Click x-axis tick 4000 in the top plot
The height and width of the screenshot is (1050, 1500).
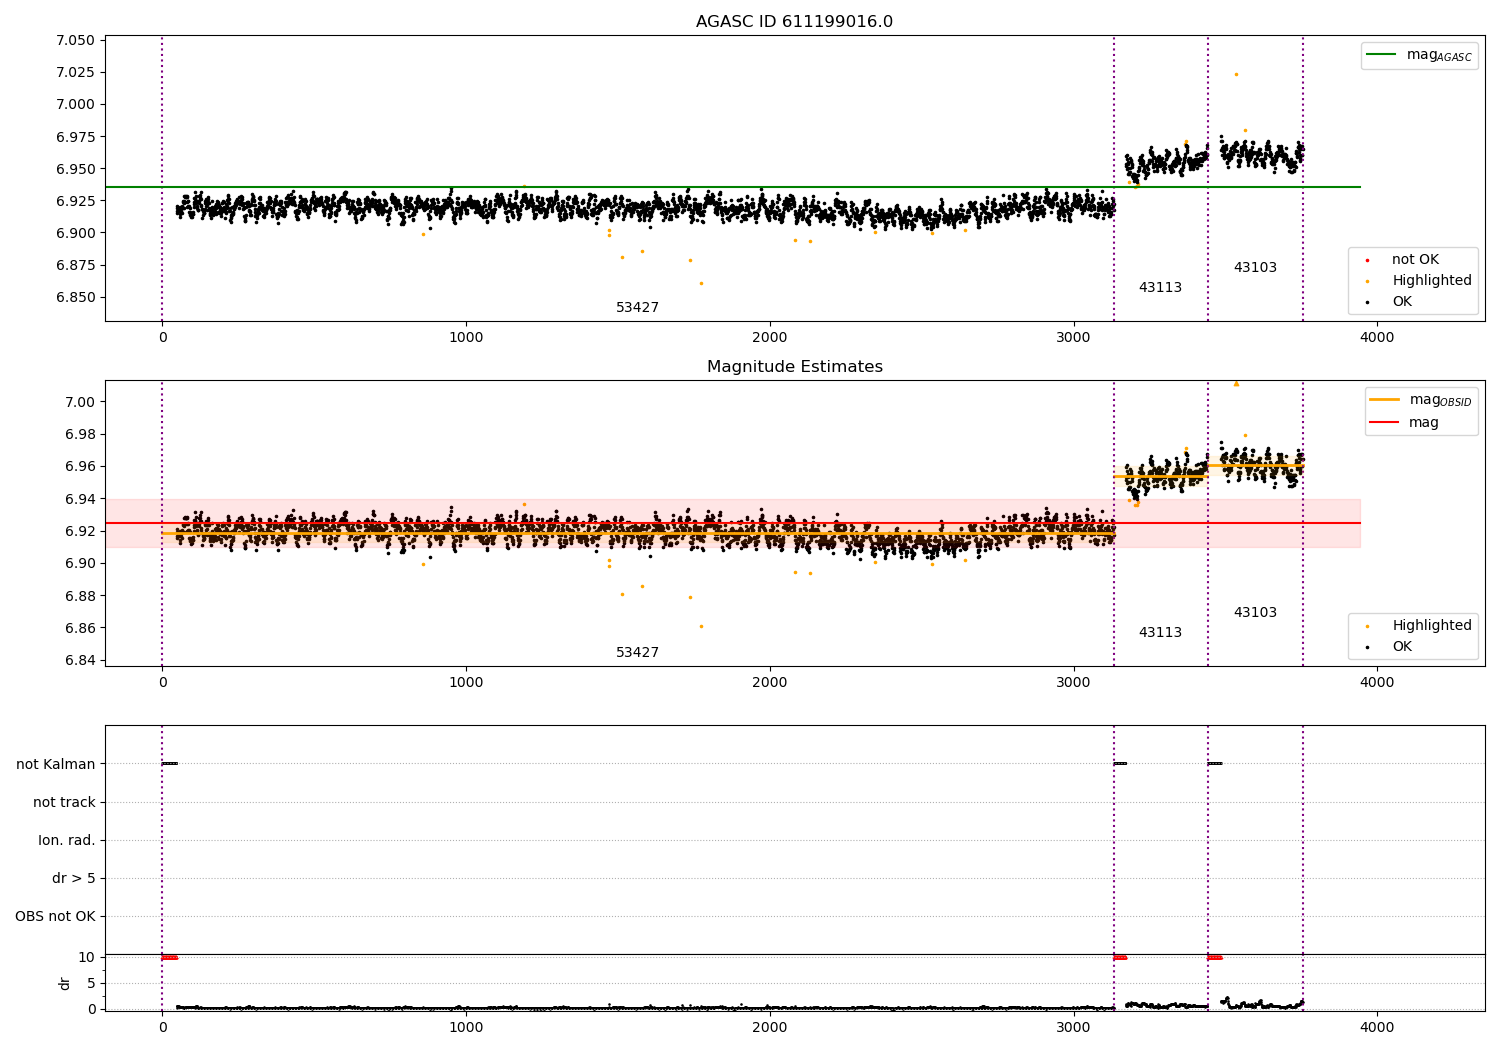(1377, 338)
